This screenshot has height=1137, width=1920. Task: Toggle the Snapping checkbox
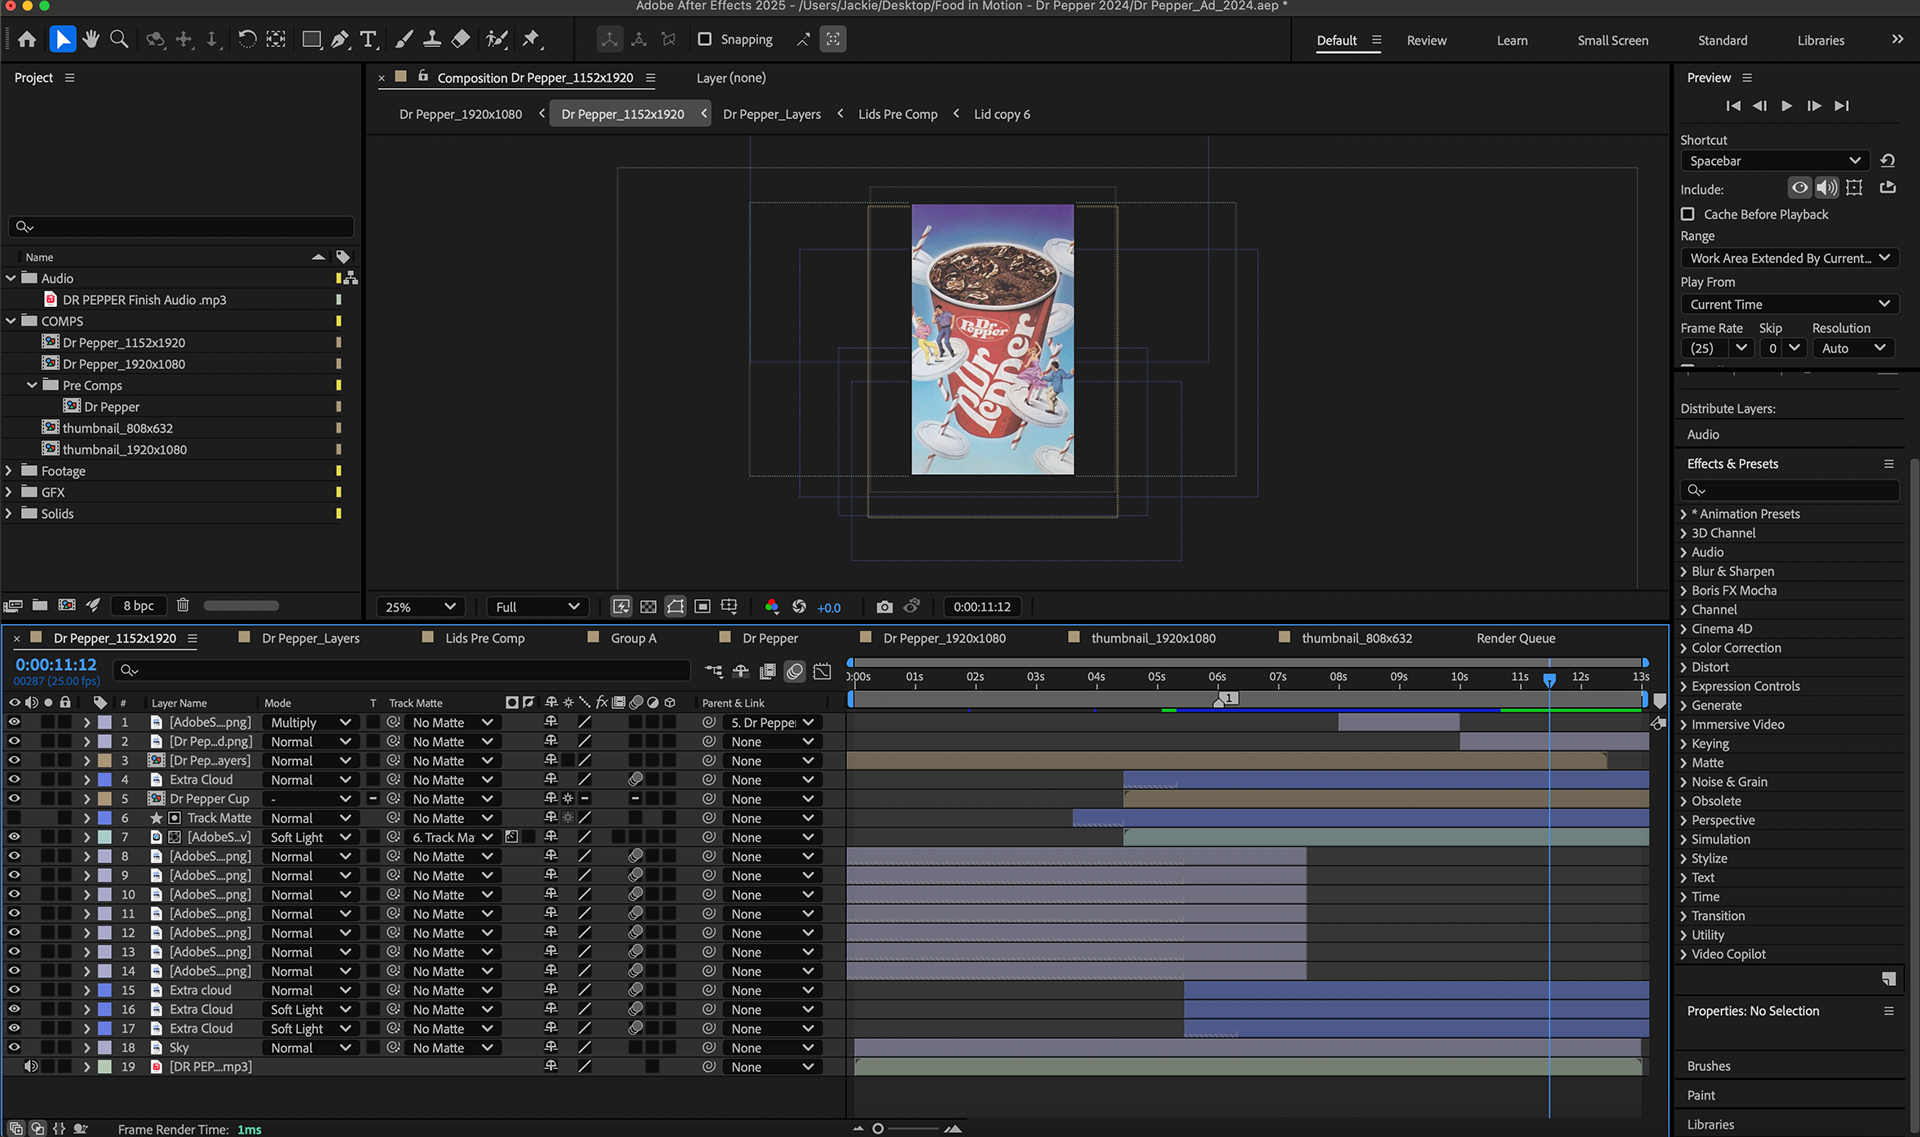pyautogui.click(x=705, y=39)
